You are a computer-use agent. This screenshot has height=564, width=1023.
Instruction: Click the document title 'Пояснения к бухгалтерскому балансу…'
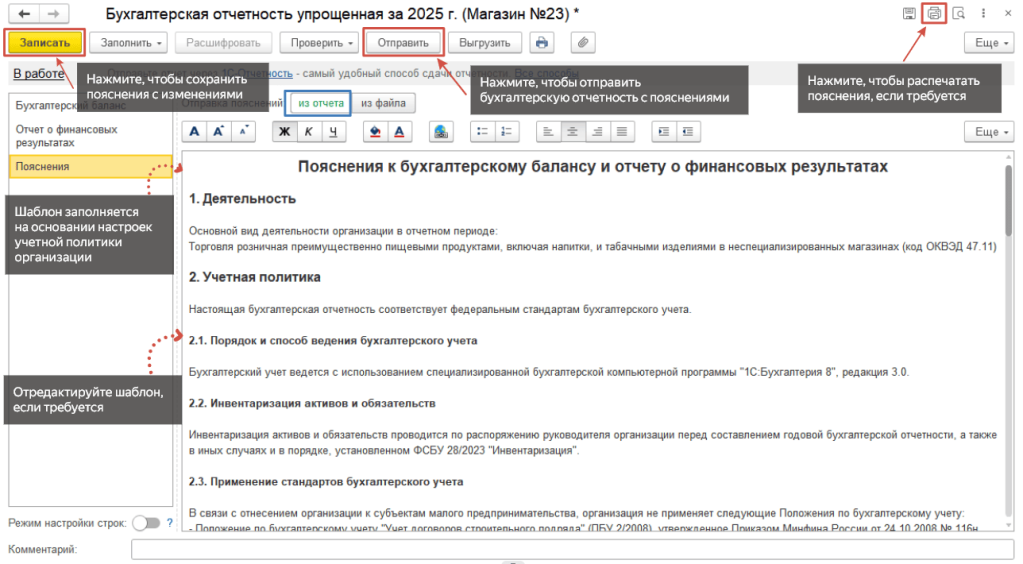(x=592, y=166)
